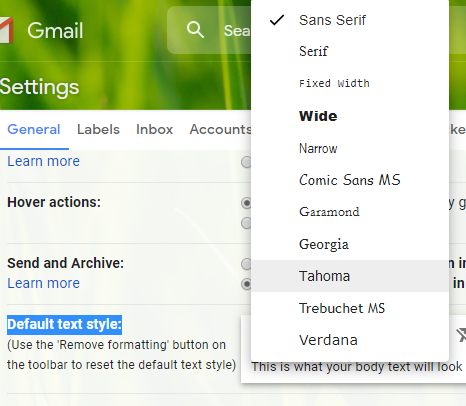Image resolution: width=466 pixels, height=406 pixels.
Task: Open Learn more link under Send and Archive
Action: tap(44, 283)
